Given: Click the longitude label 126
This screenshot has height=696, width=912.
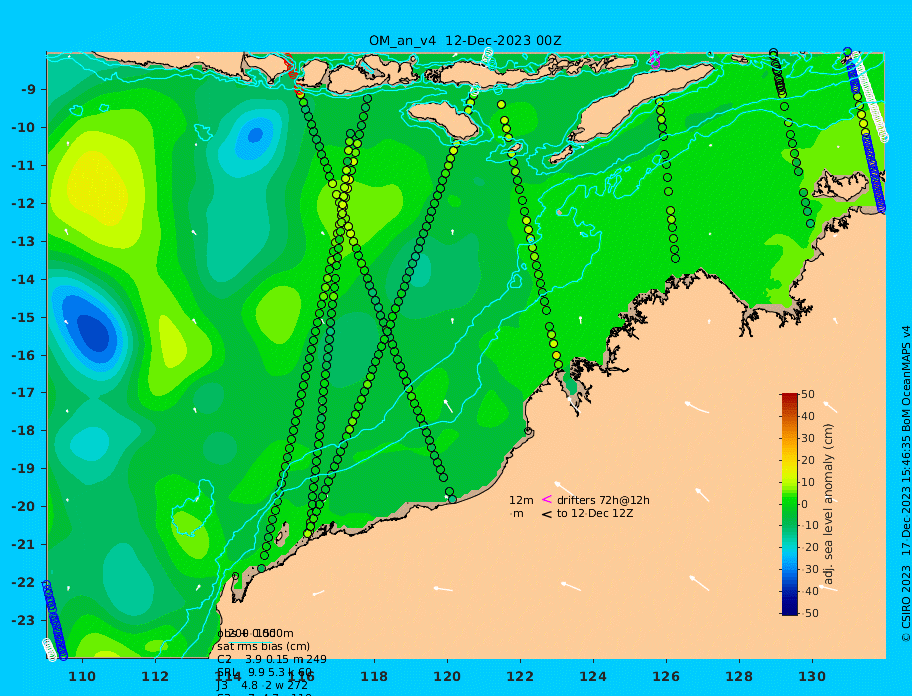Looking at the screenshot, I should coord(666,676).
